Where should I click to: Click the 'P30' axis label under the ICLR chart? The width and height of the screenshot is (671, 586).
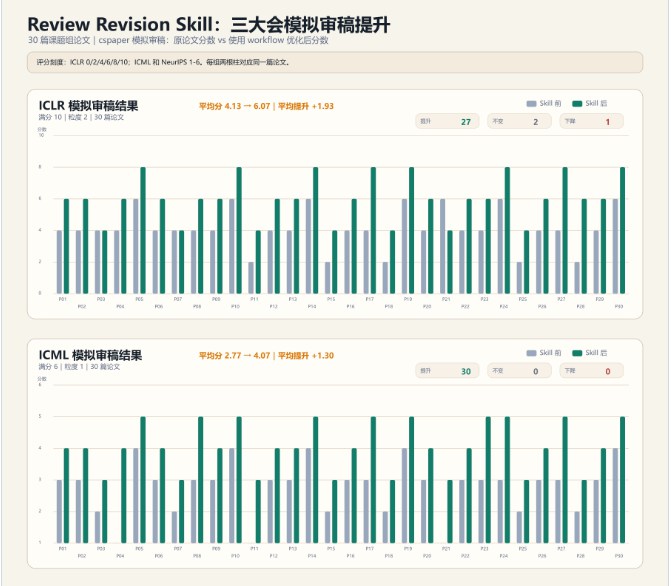pos(619,306)
